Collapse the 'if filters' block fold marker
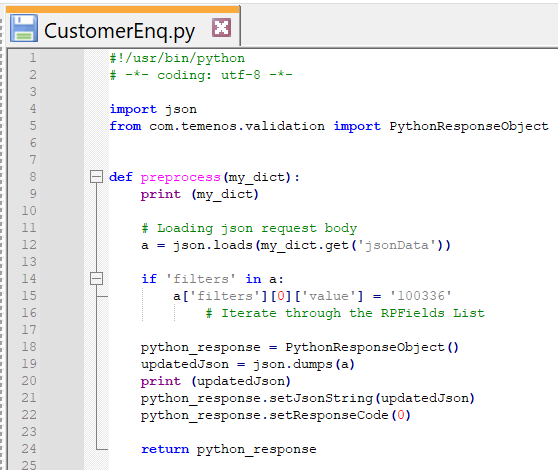 pyautogui.click(x=96, y=279)
